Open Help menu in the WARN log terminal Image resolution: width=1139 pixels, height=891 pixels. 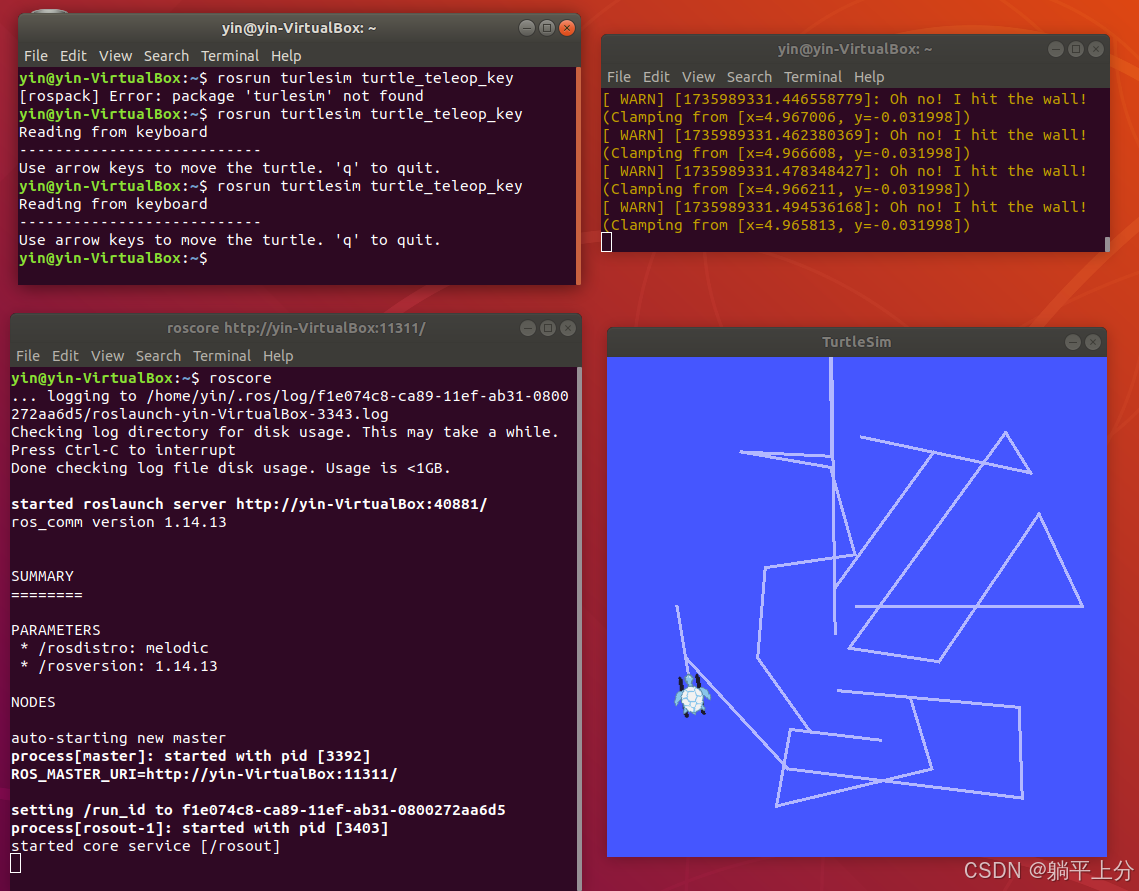pos(869,77)
